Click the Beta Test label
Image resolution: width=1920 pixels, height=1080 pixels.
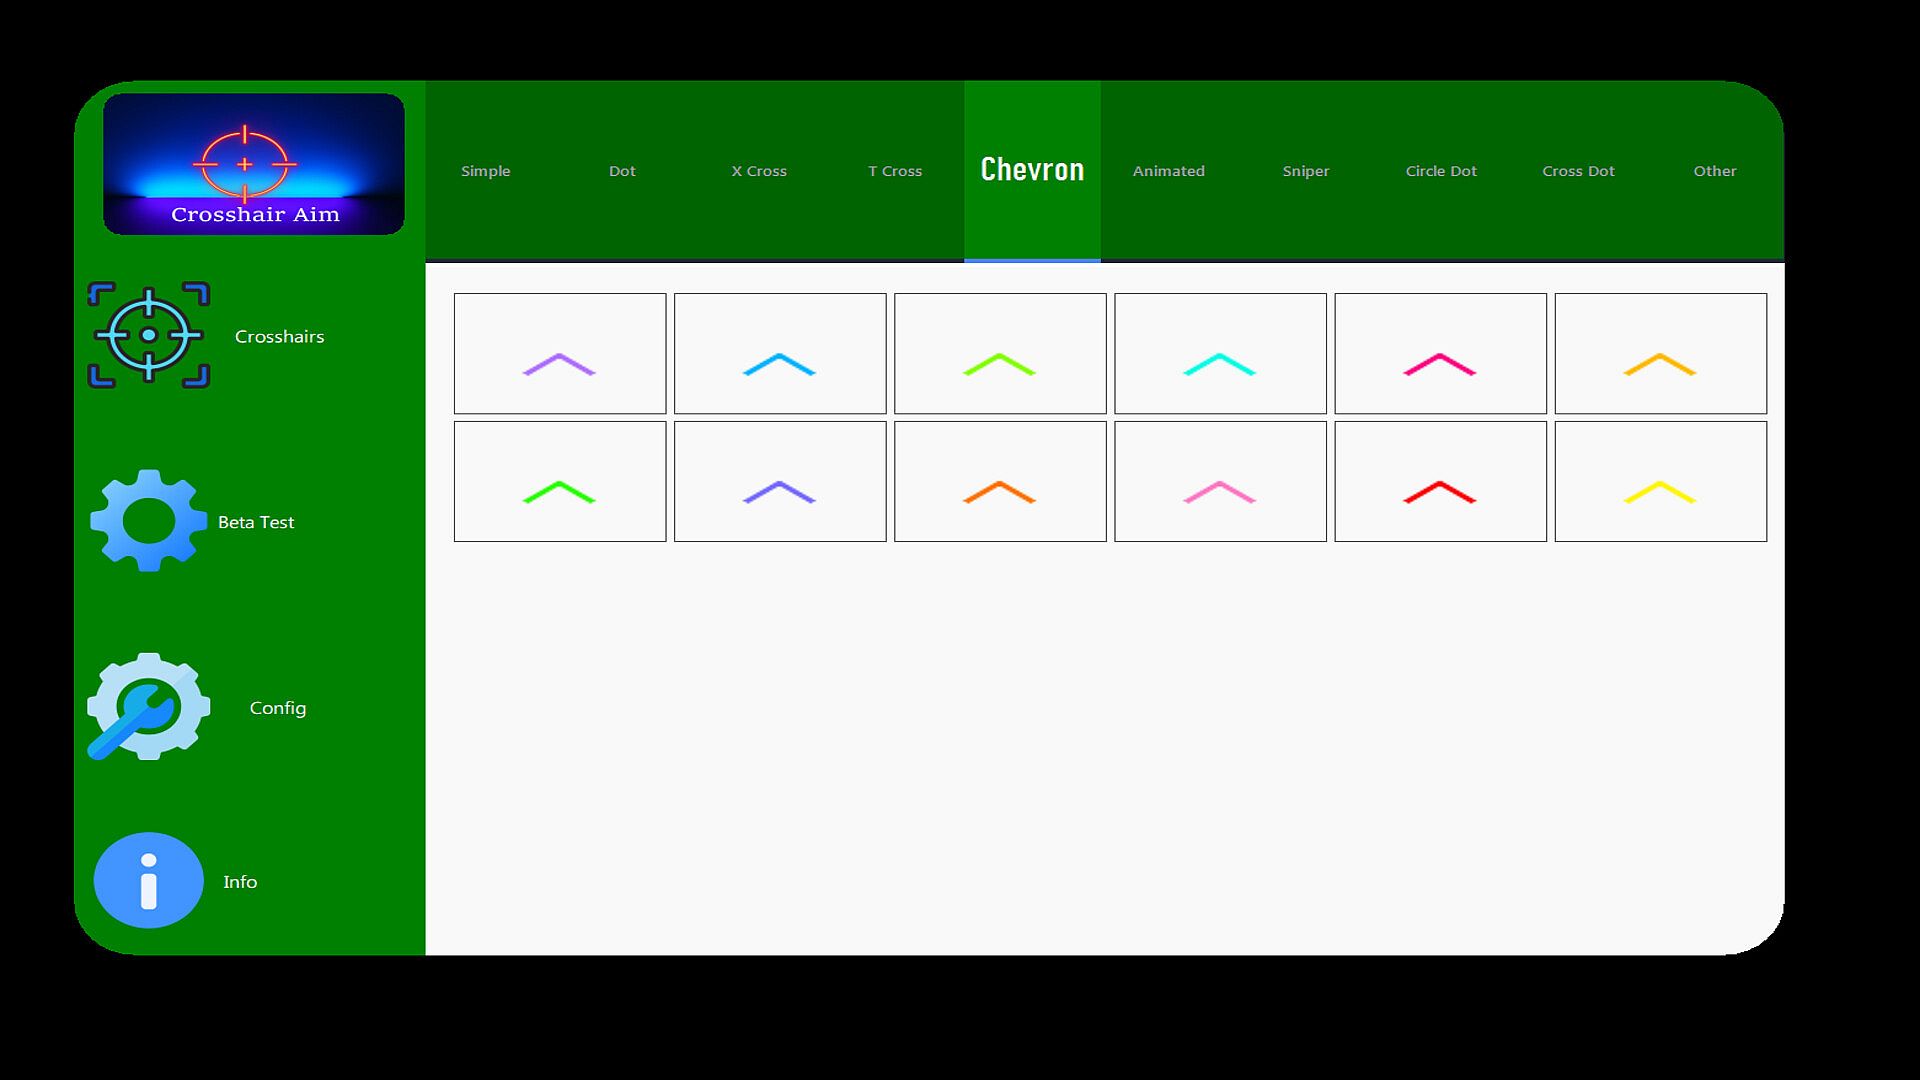click(256, 522)
